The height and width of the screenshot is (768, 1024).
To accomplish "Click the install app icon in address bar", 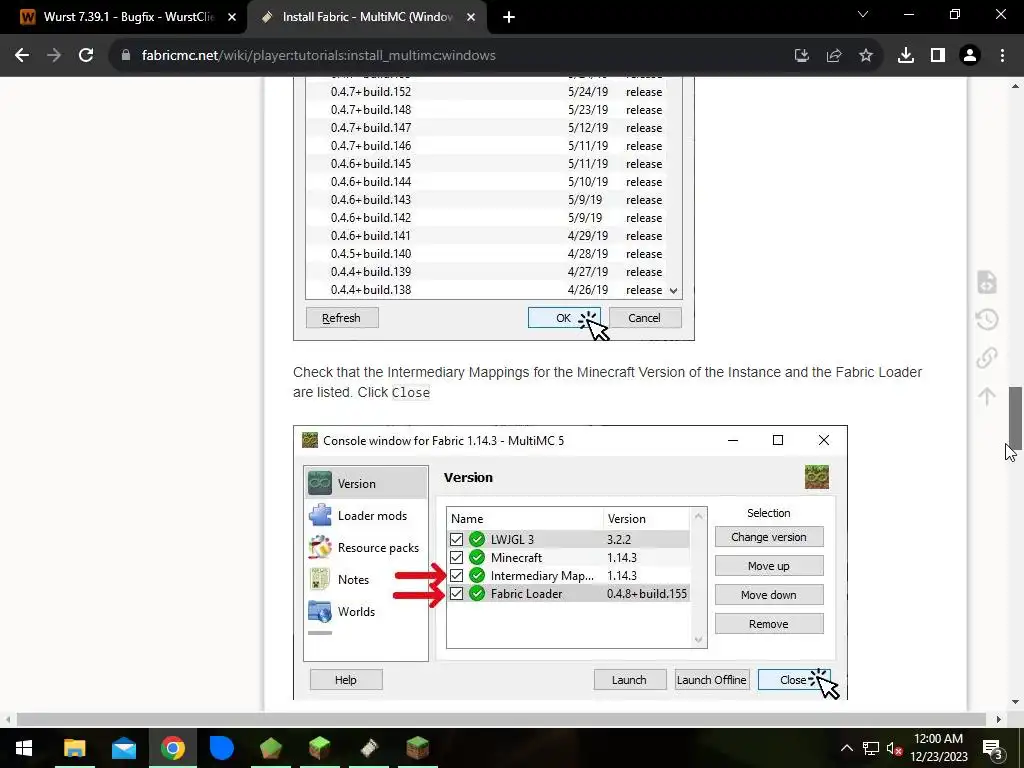I will [x=802, y=56].
